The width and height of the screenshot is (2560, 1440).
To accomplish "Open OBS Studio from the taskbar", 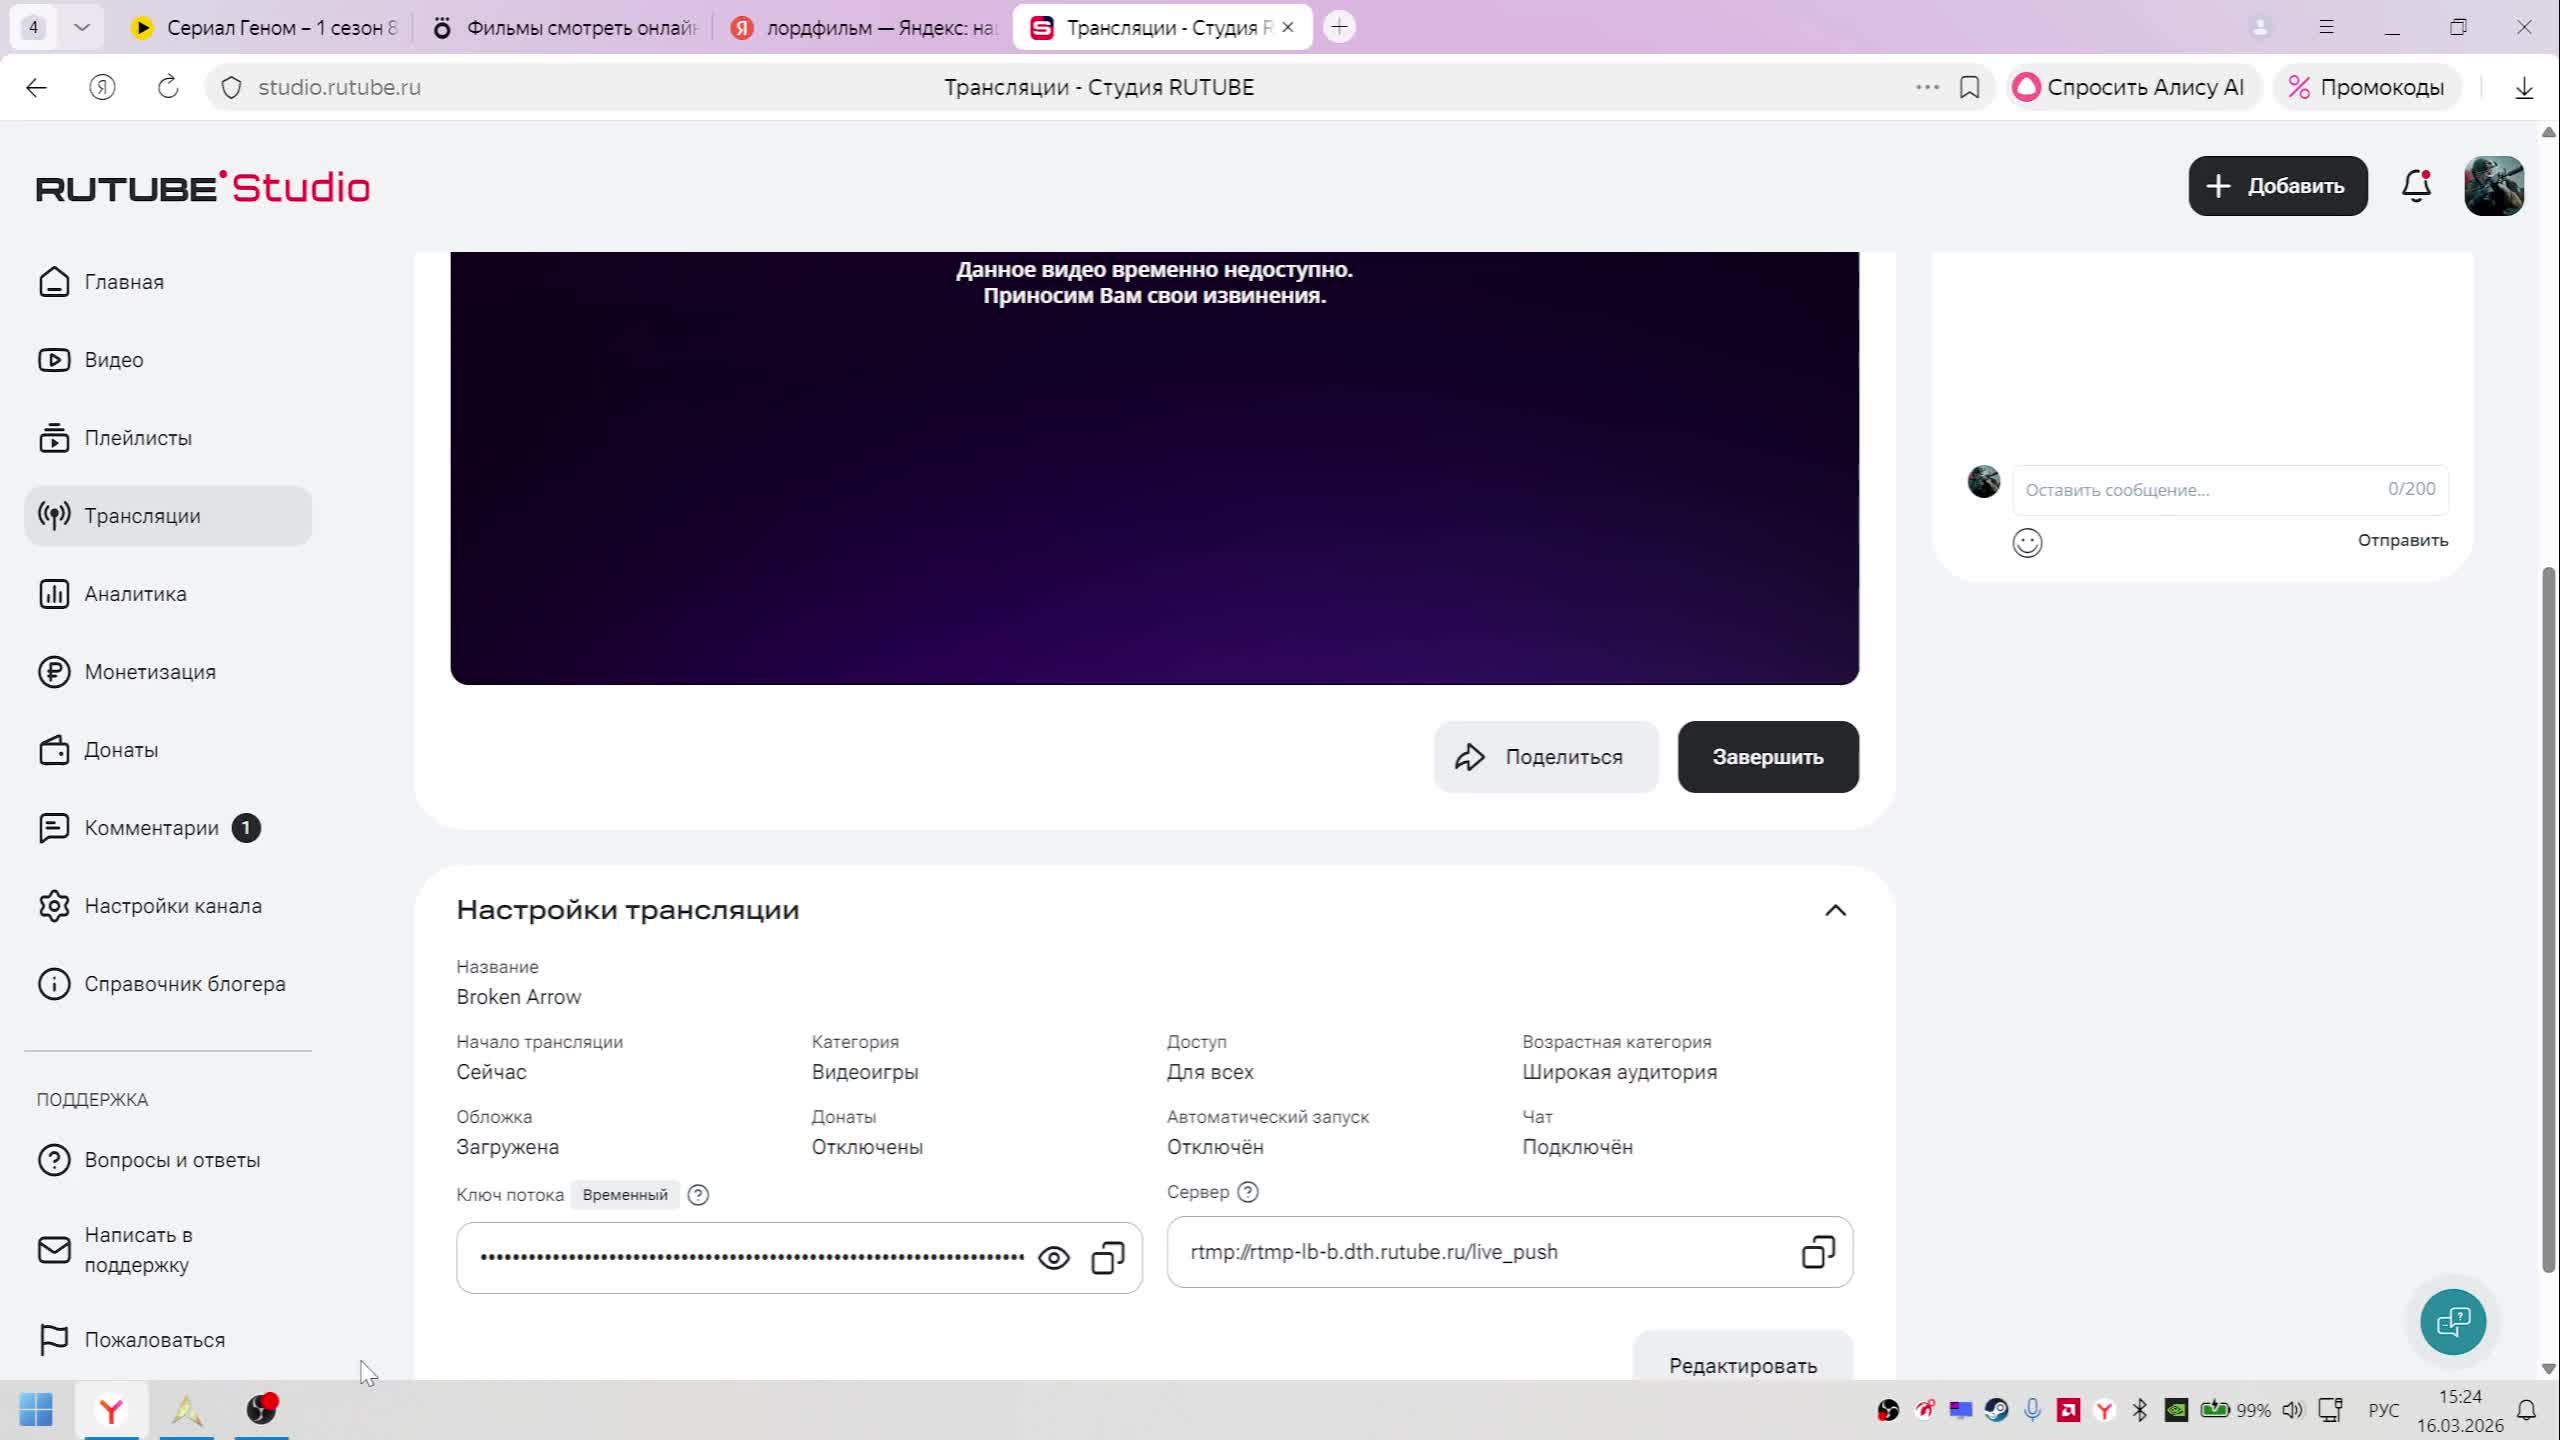I will tap(261, 1410).
